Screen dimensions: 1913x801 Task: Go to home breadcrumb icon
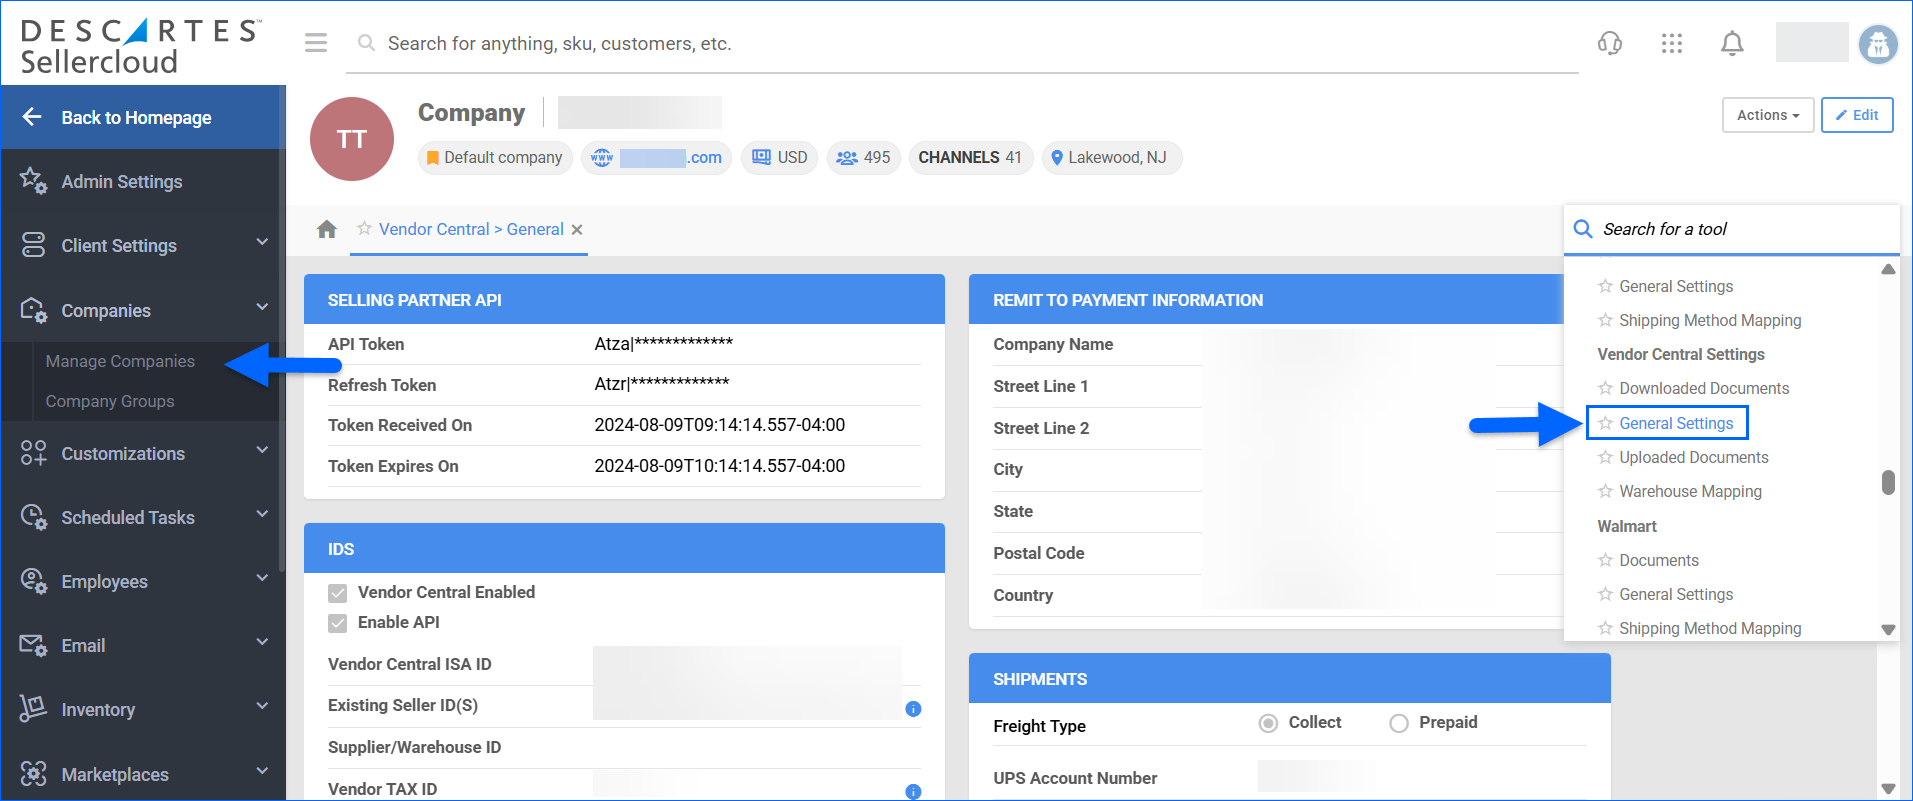click(327, 230)
